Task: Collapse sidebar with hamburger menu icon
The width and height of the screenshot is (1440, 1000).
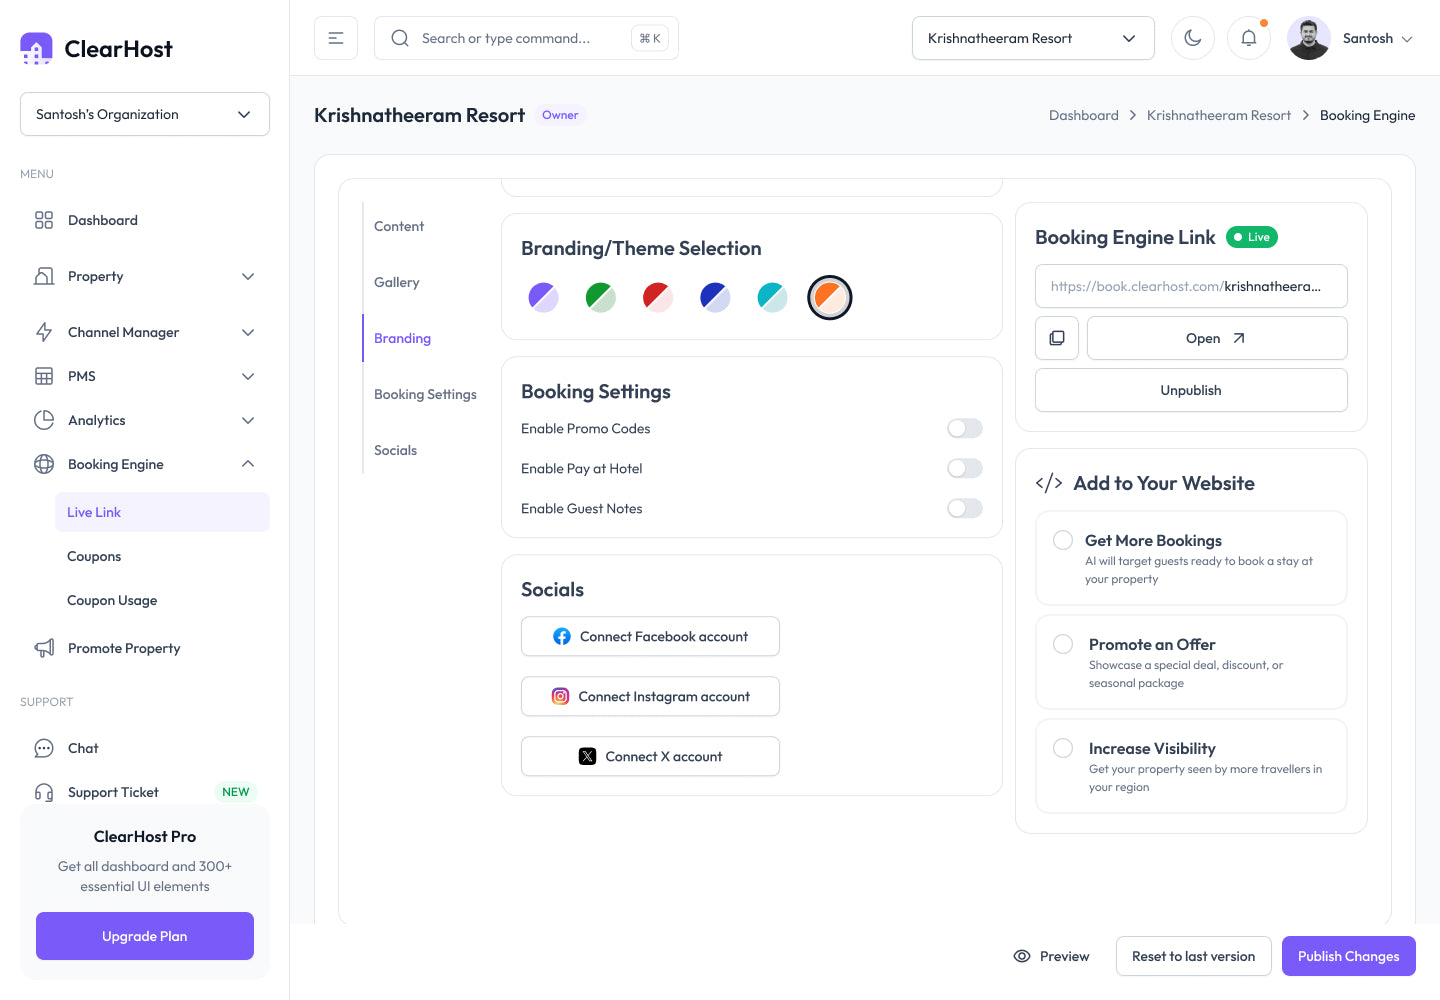Action: (x=336, y=38)
